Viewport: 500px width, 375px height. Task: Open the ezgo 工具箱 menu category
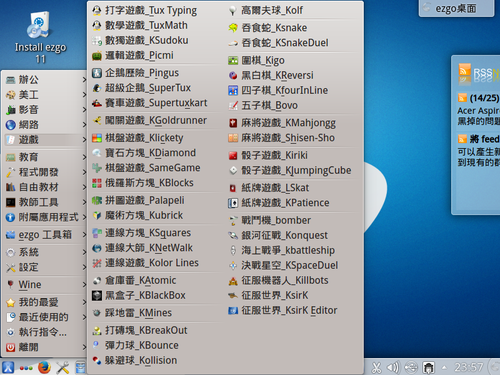pos(45,235)
